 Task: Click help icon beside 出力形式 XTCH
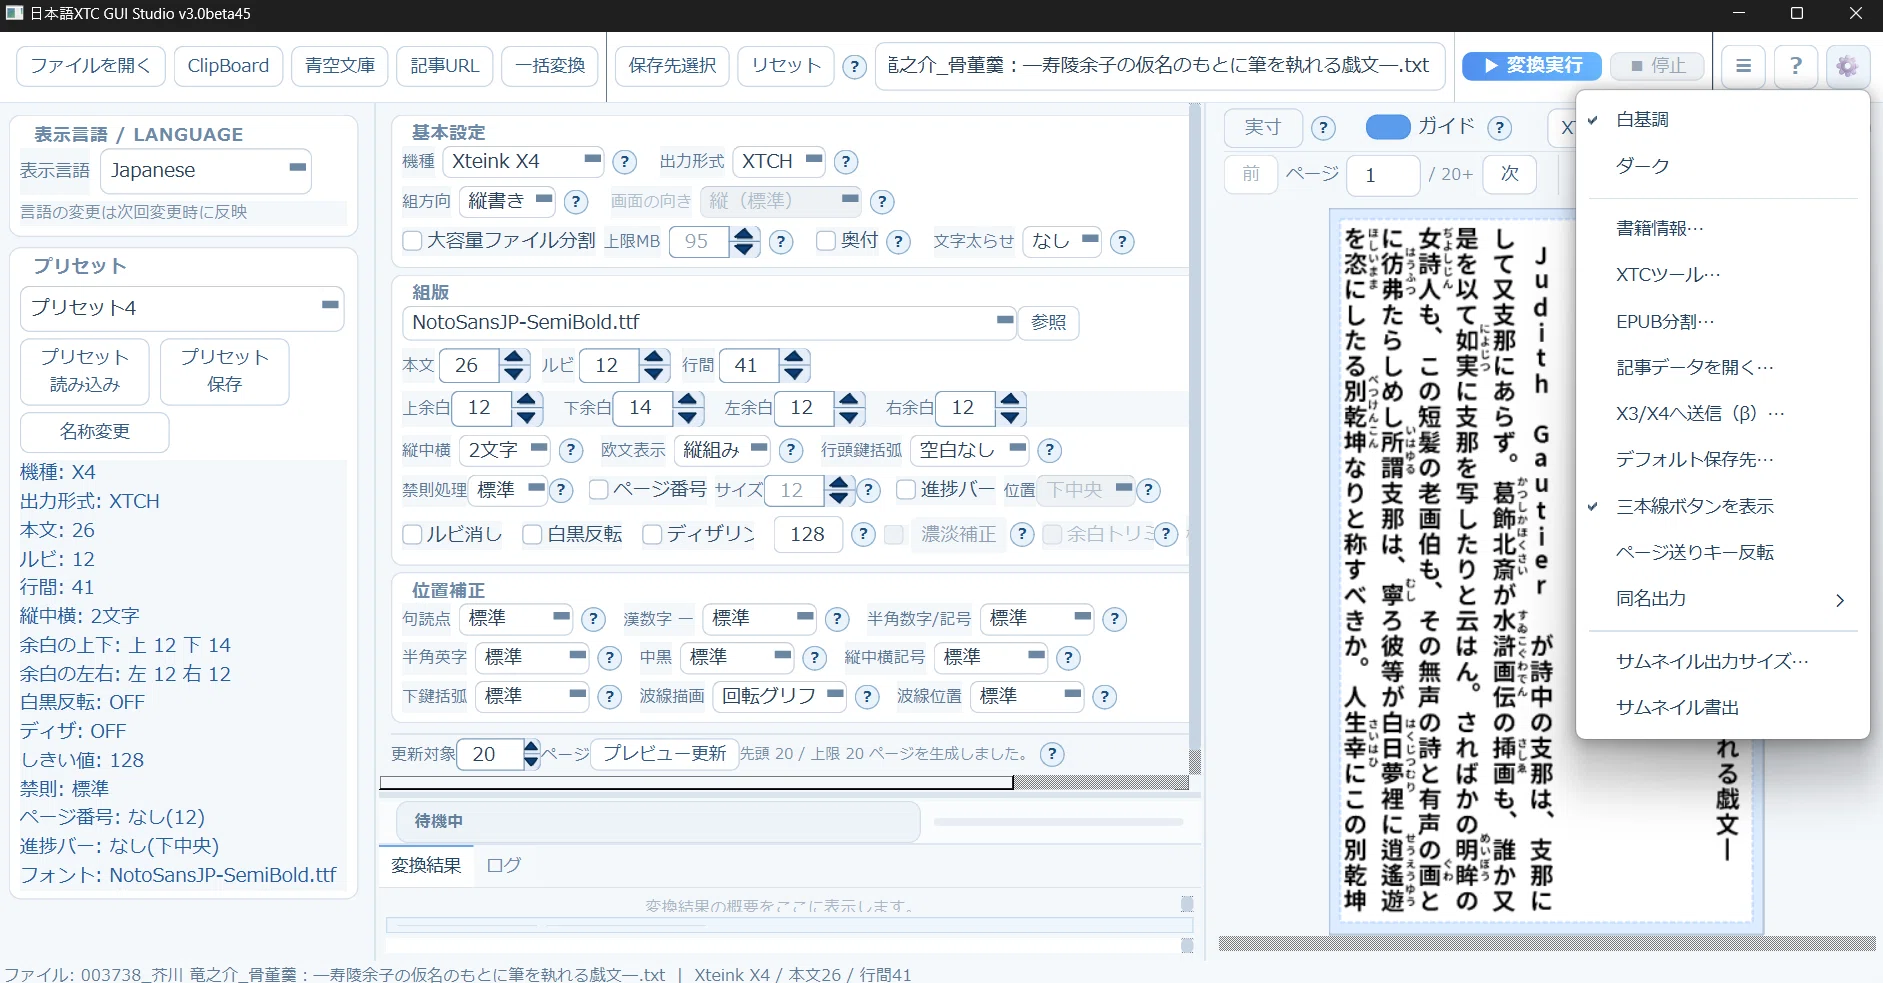pyautogui.click(x=846, y=162)
